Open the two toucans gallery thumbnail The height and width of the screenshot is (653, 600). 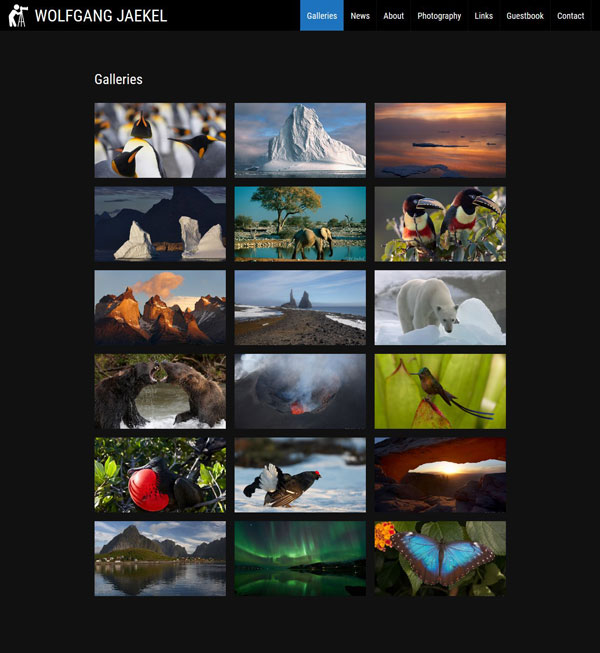pos(440,224)
